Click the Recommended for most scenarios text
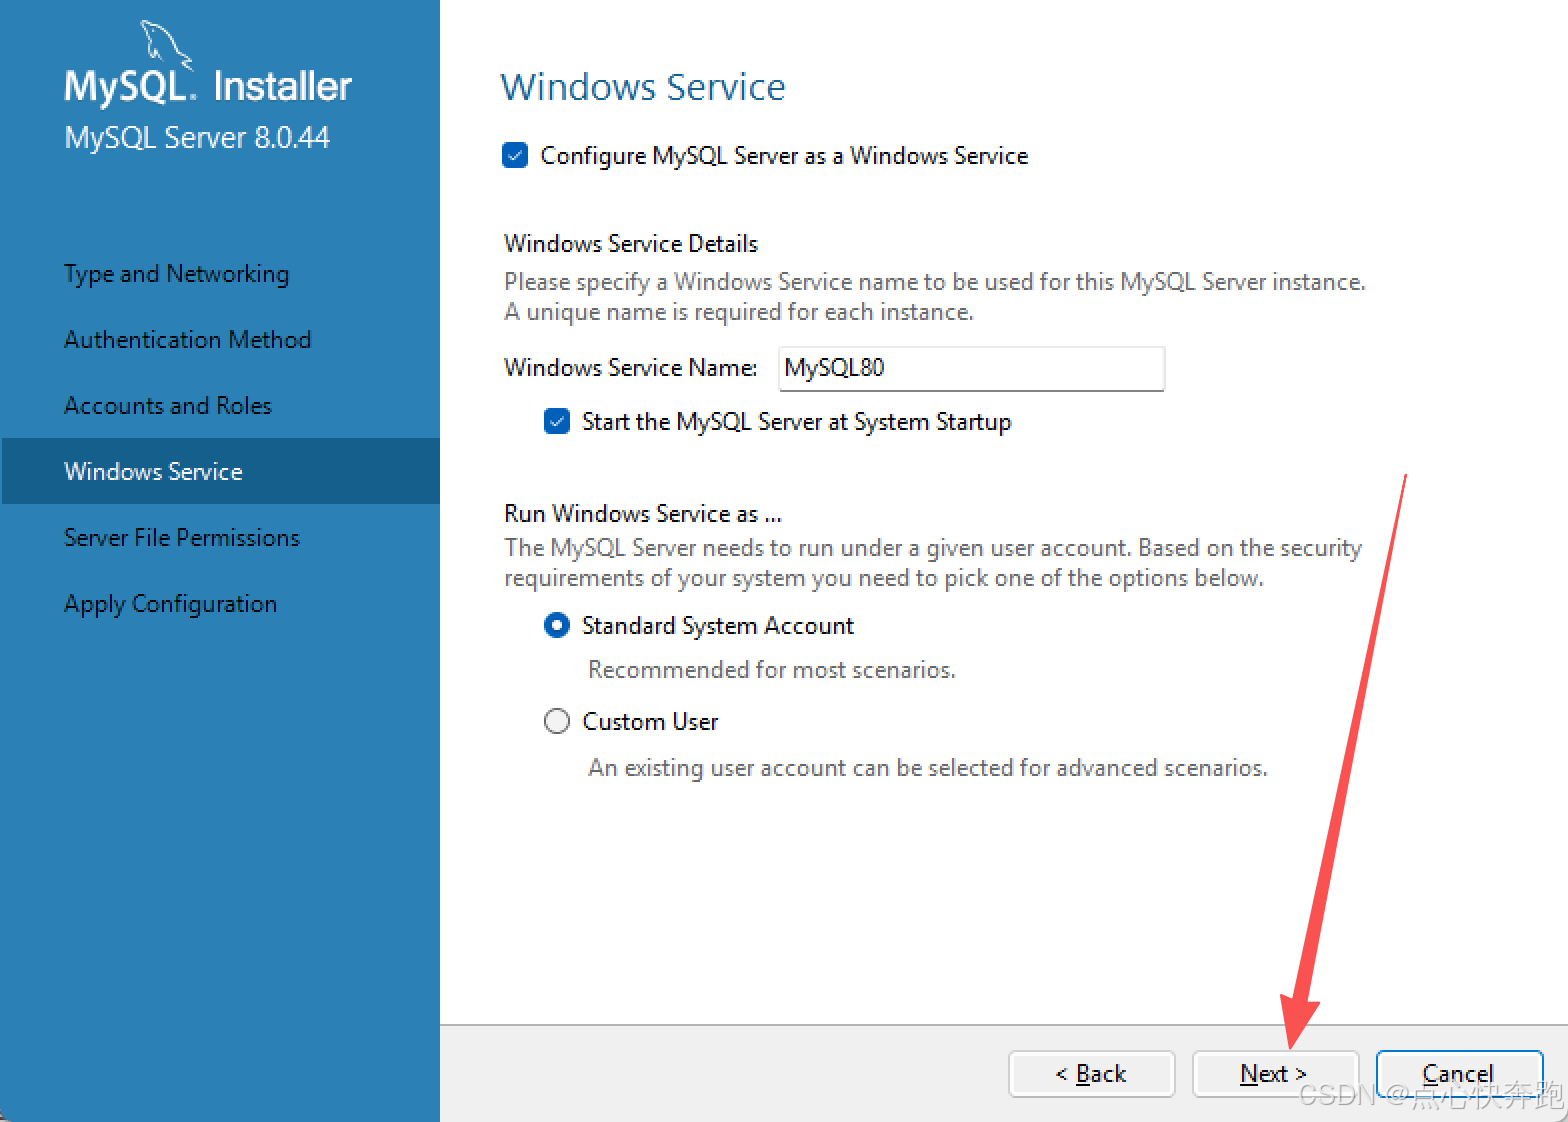This screenshot has width=1568, height=1122. [x=772, y=670]
